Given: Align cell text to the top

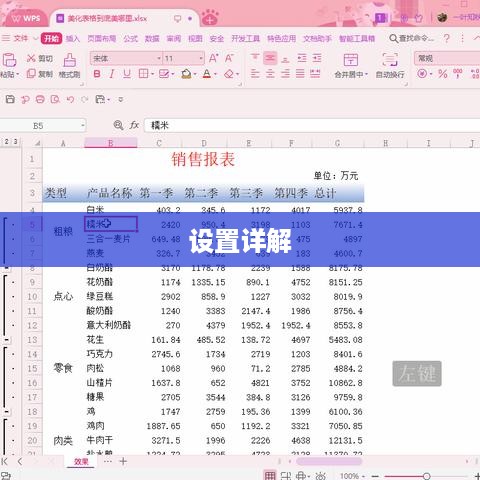Looking at the screenshot, I should click(255, 58).
